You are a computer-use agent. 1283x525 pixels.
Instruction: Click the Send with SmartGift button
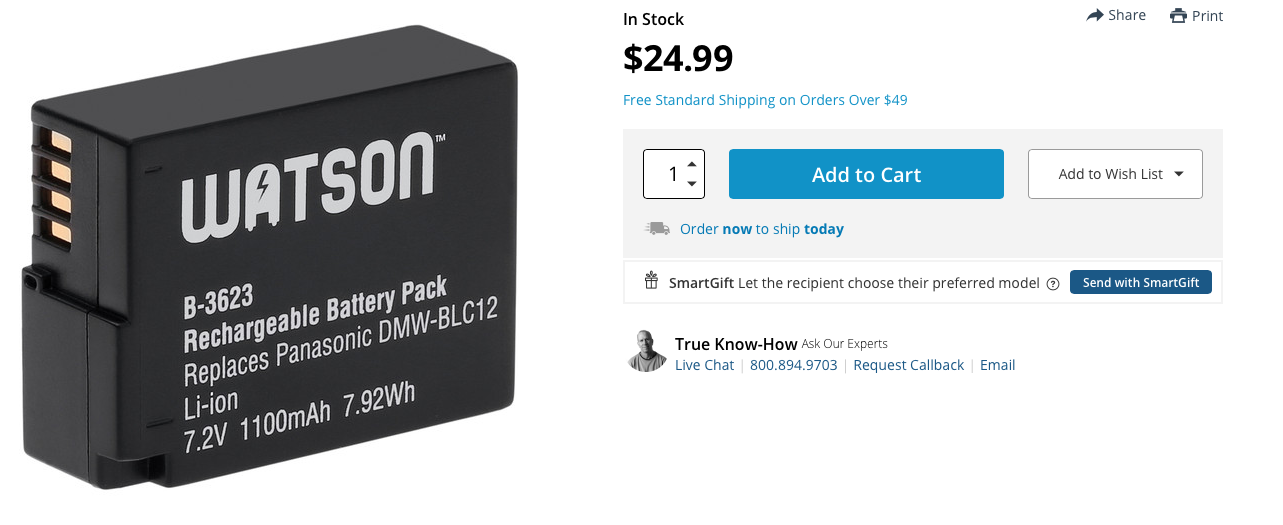tap(1141, 282)
